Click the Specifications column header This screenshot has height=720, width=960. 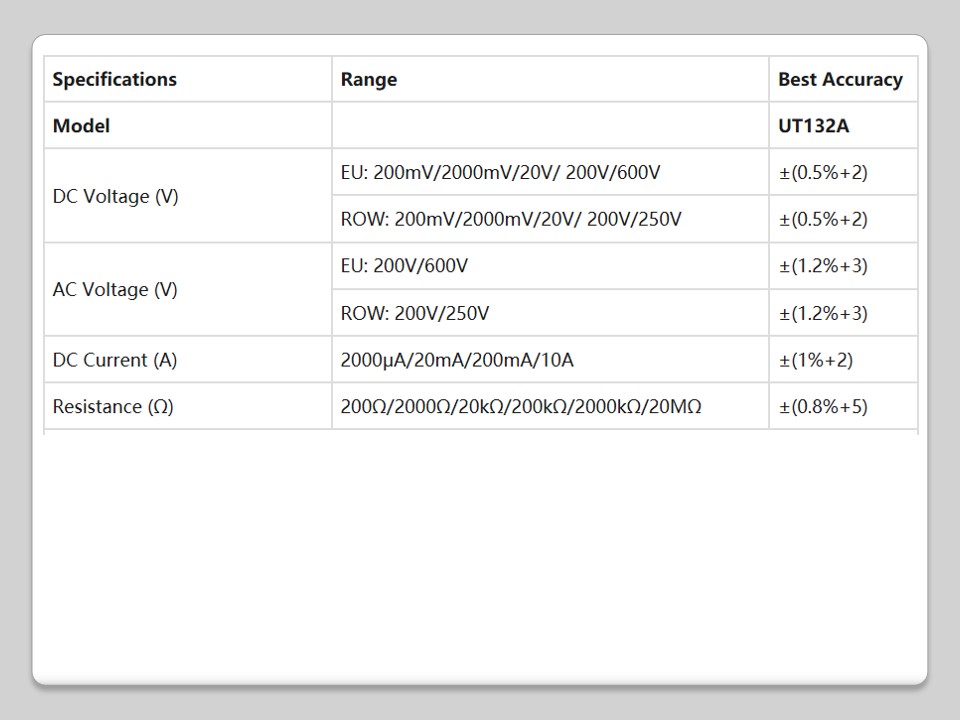pyautogui.click(x=115, y=80)
